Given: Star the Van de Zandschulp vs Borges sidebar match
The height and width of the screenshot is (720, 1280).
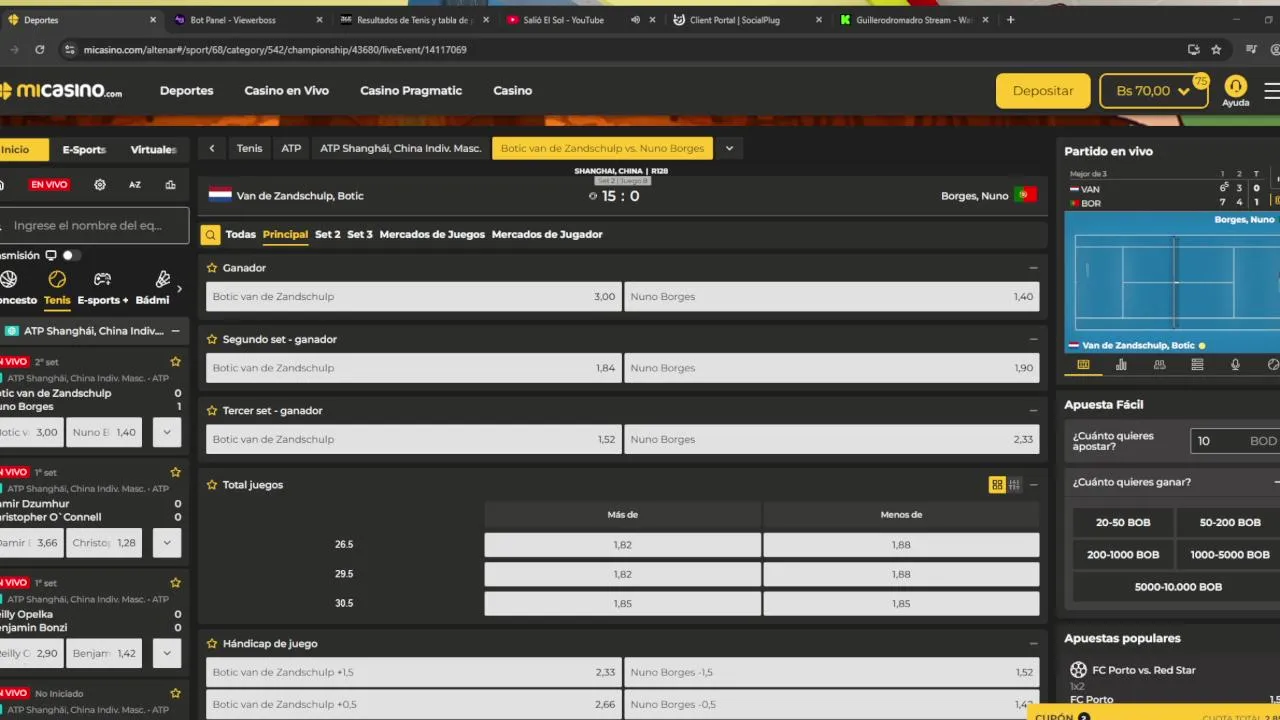Looking at the screenshot, I should (175, 362).
